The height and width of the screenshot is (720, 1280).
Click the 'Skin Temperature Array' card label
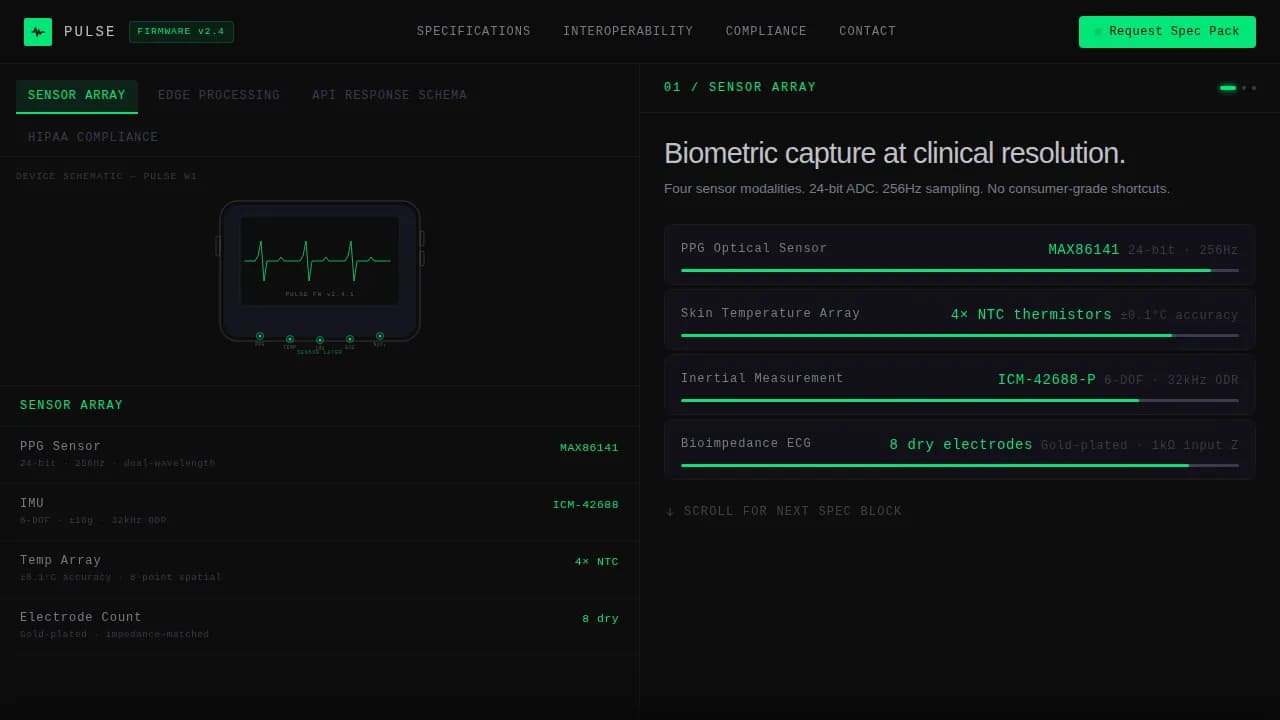pyautogui.click(x=770, y=313)
